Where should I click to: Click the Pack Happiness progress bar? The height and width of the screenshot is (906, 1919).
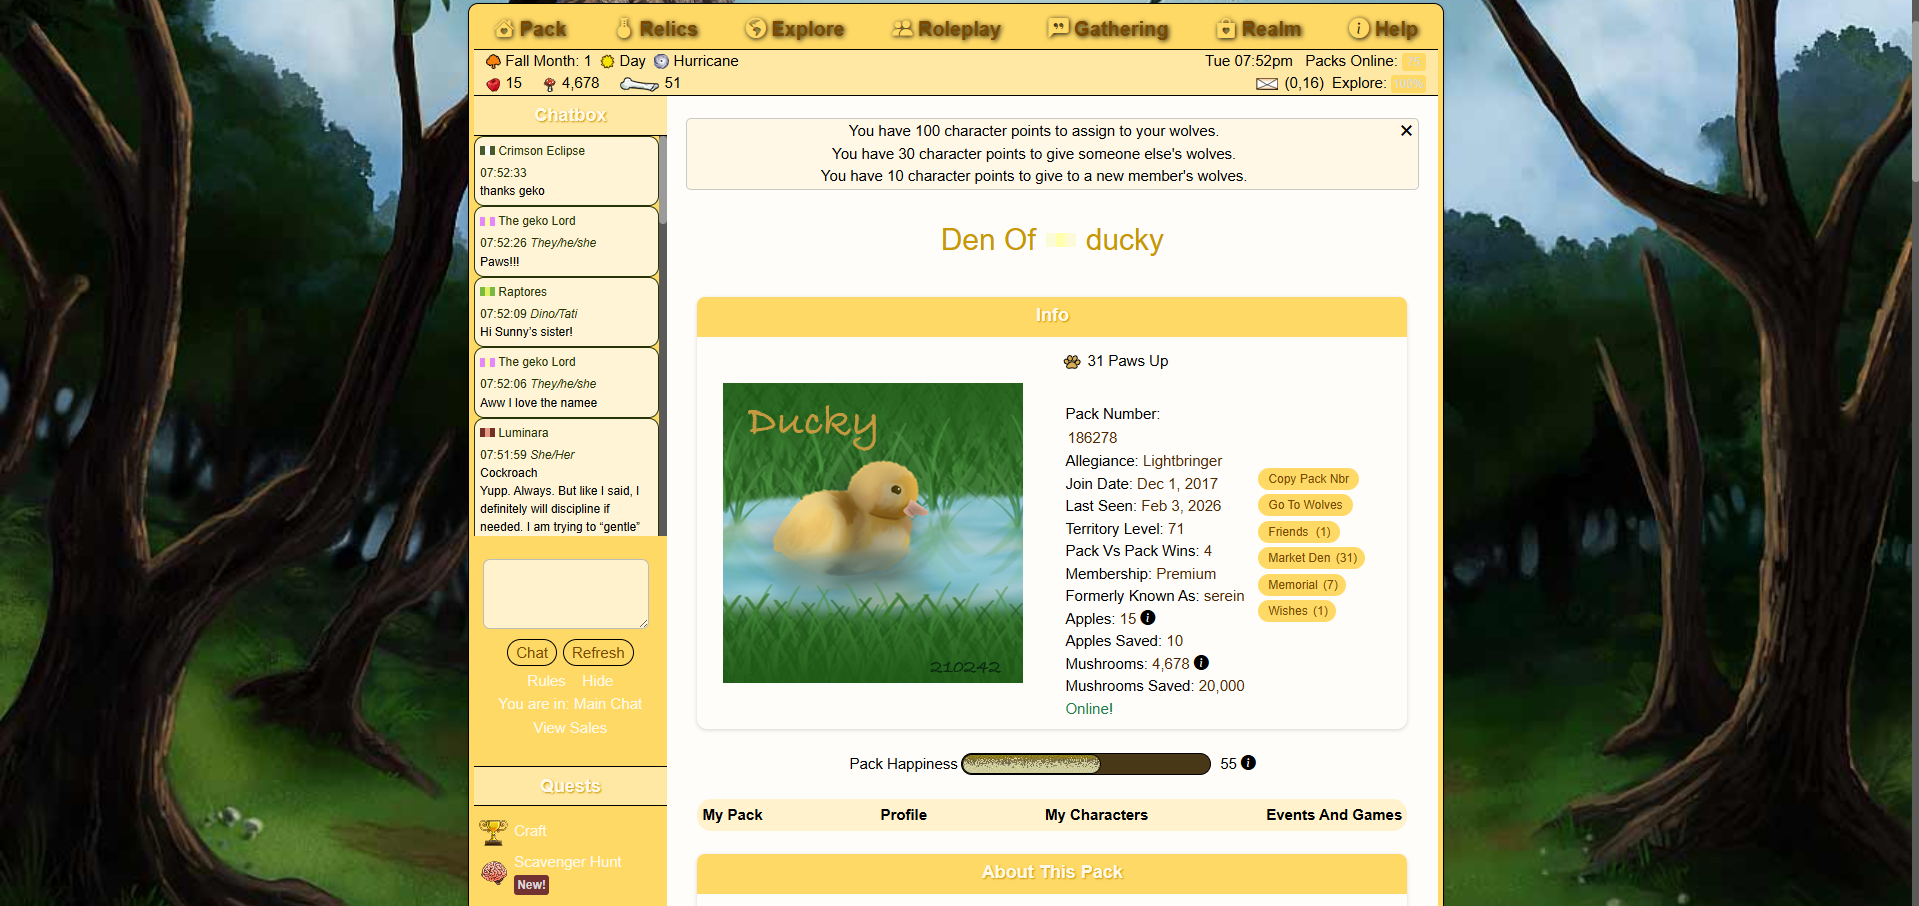coord(1085,764)
